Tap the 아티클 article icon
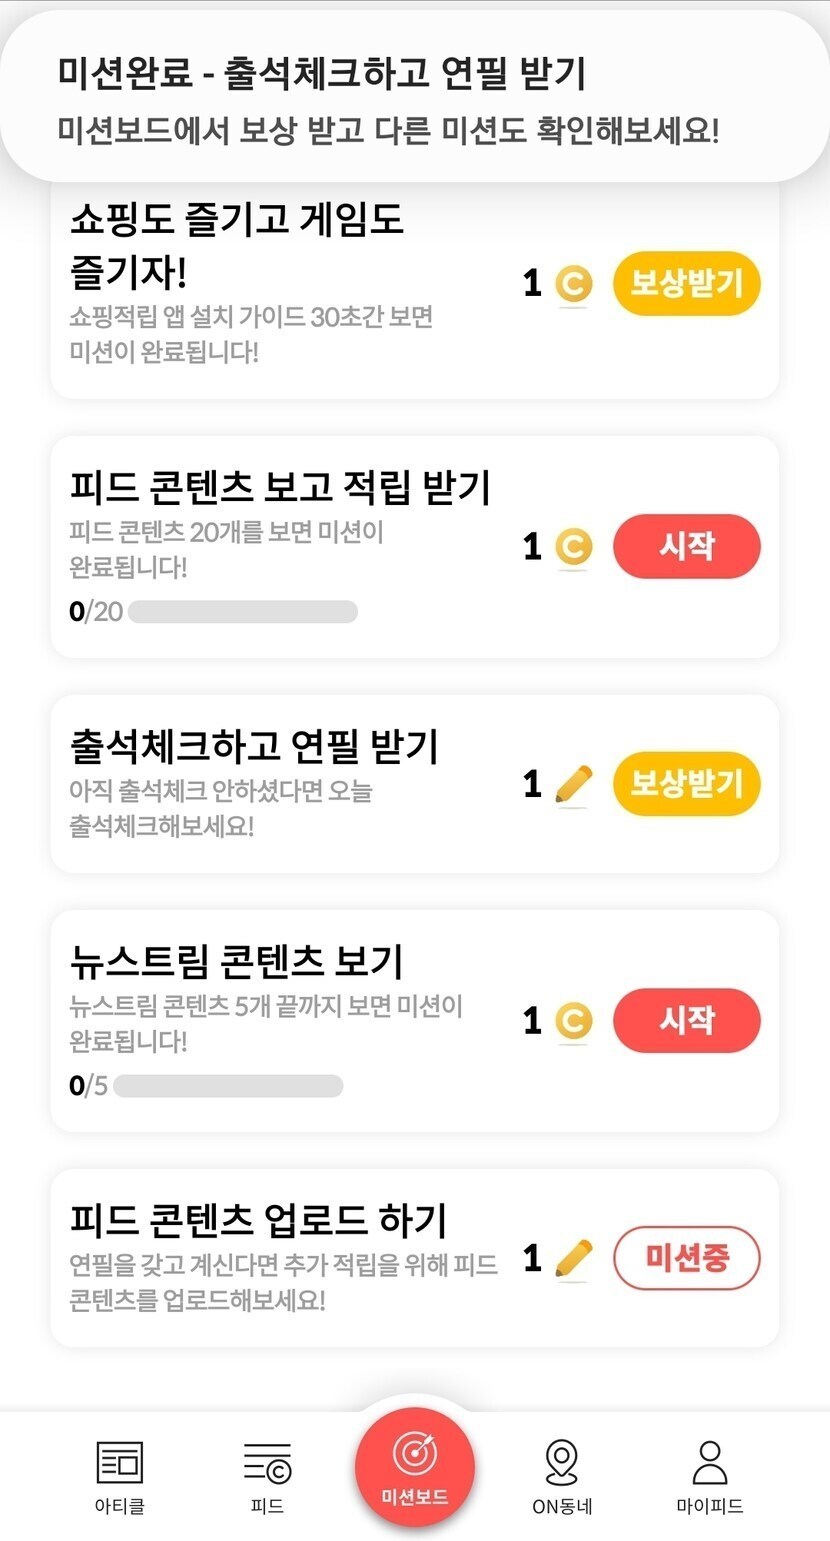This screenshot has height=1541, width=830. [x=119, y=1463]
